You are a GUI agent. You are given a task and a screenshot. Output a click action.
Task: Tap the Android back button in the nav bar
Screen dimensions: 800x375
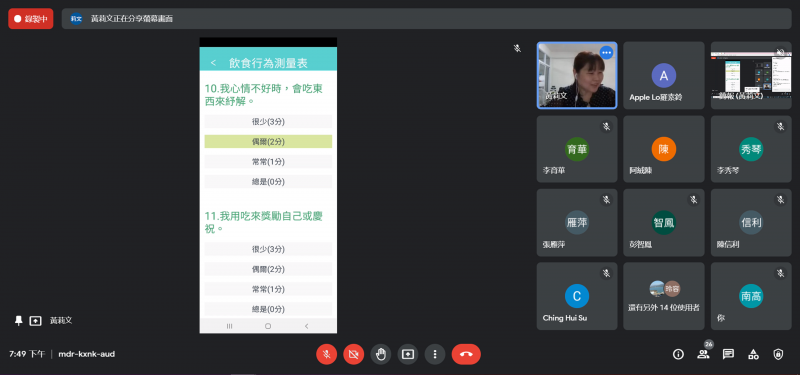(x=307, y=326)
